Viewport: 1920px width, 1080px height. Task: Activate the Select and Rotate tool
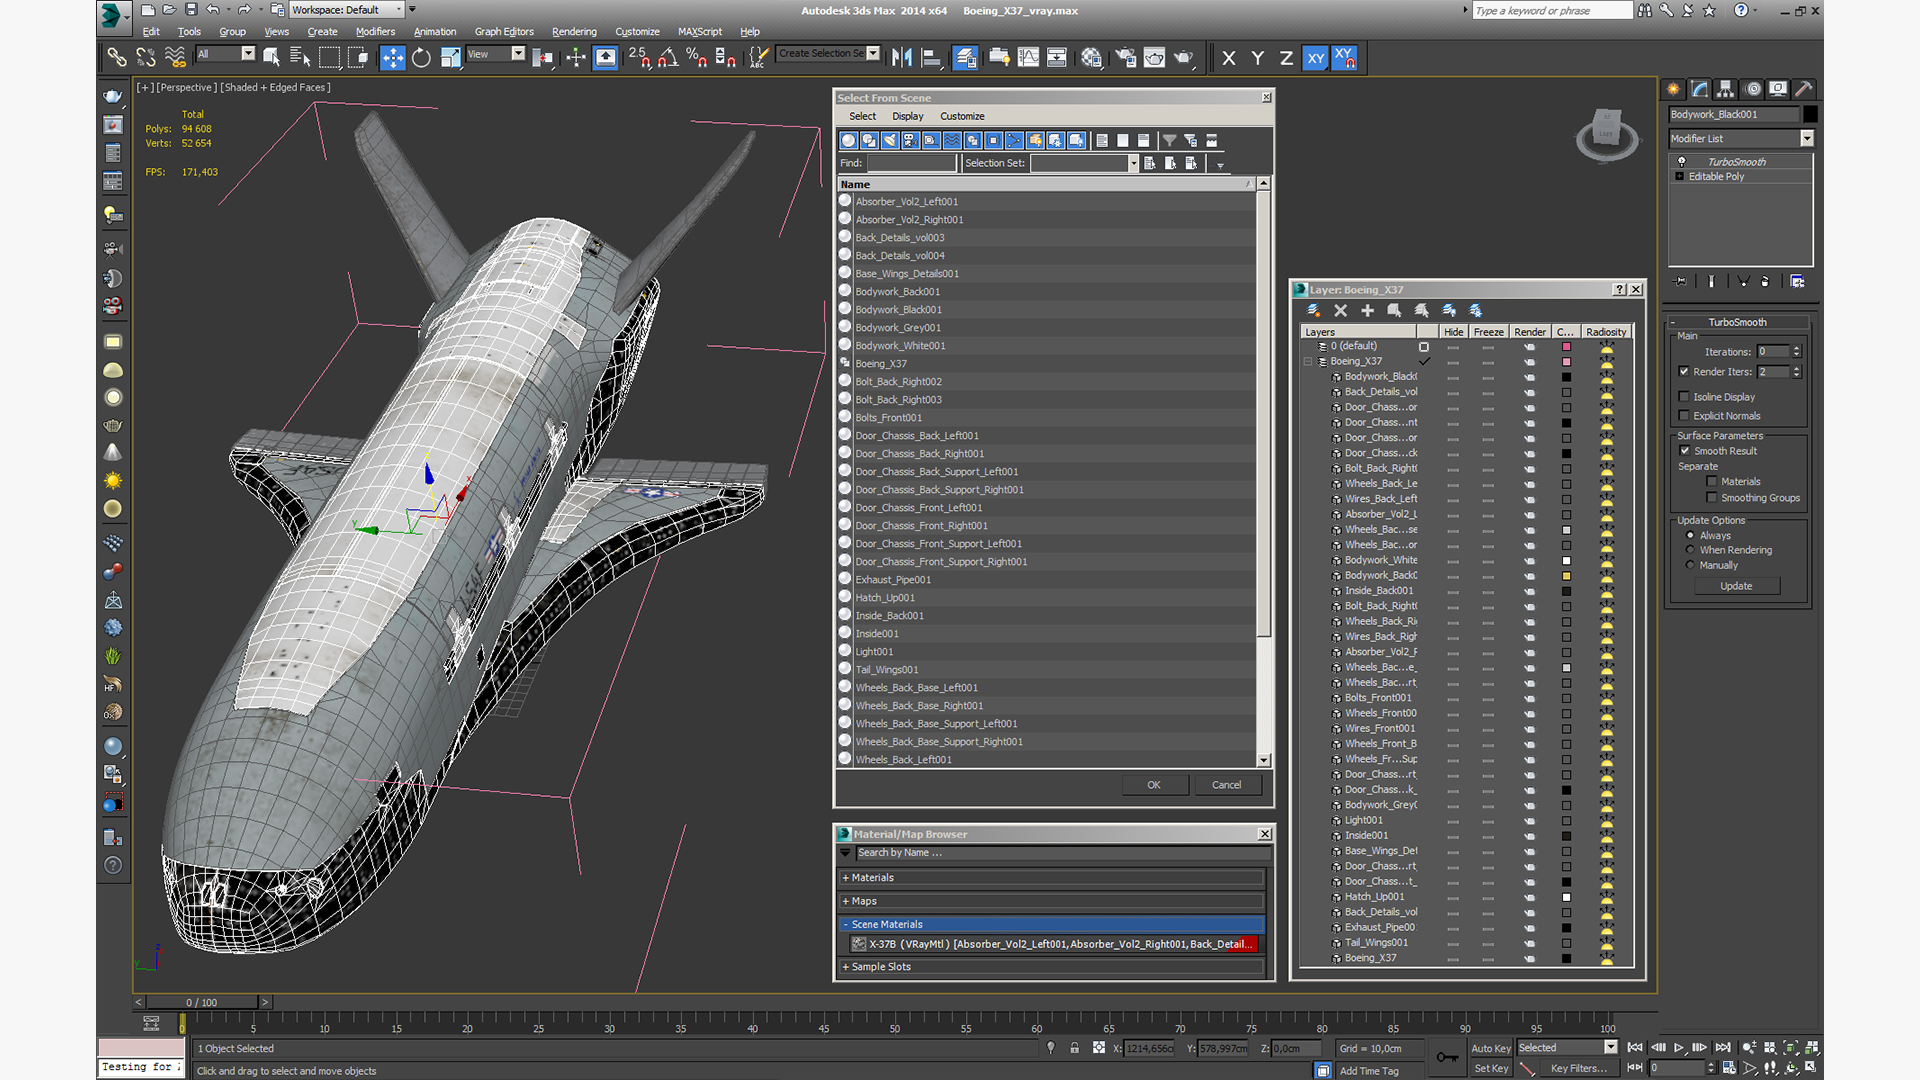tap(421, 58)
